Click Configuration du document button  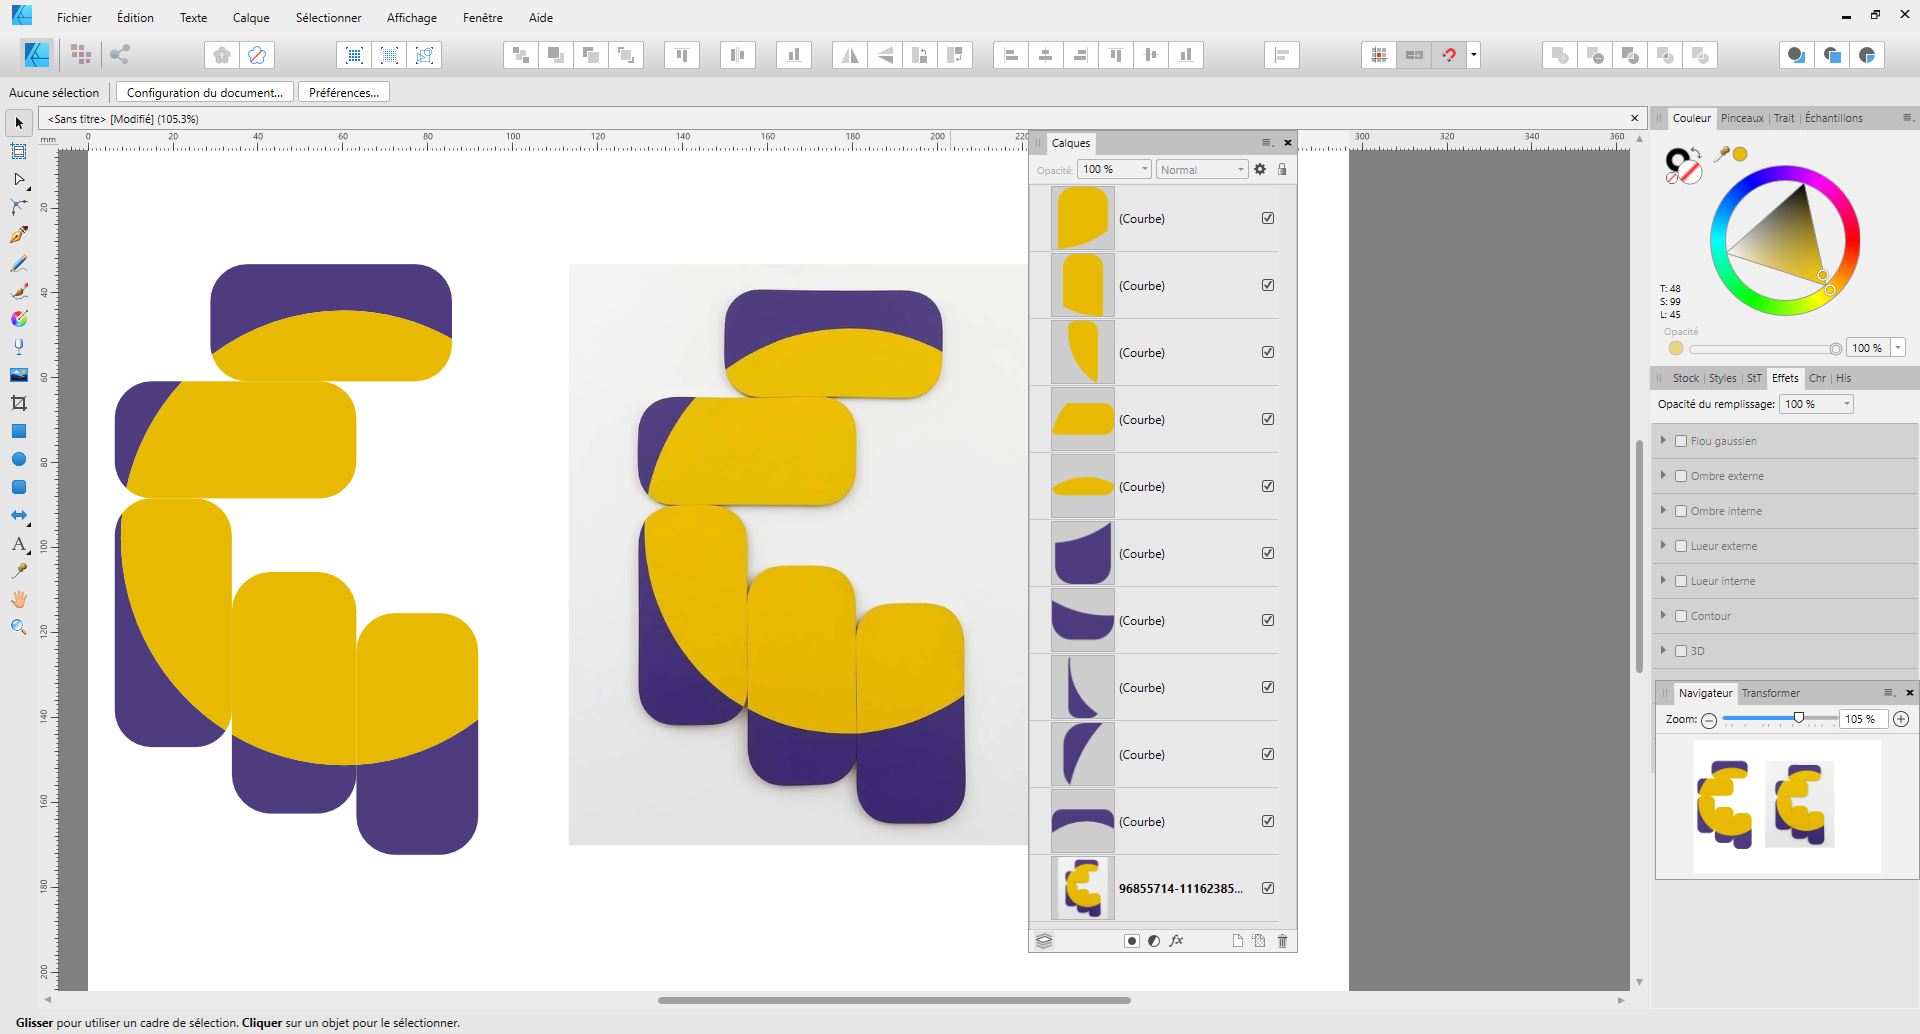point(205,92)
